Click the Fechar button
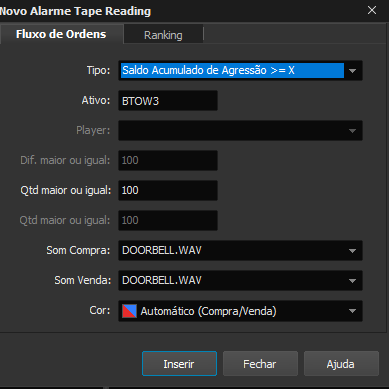 point(260,364)
